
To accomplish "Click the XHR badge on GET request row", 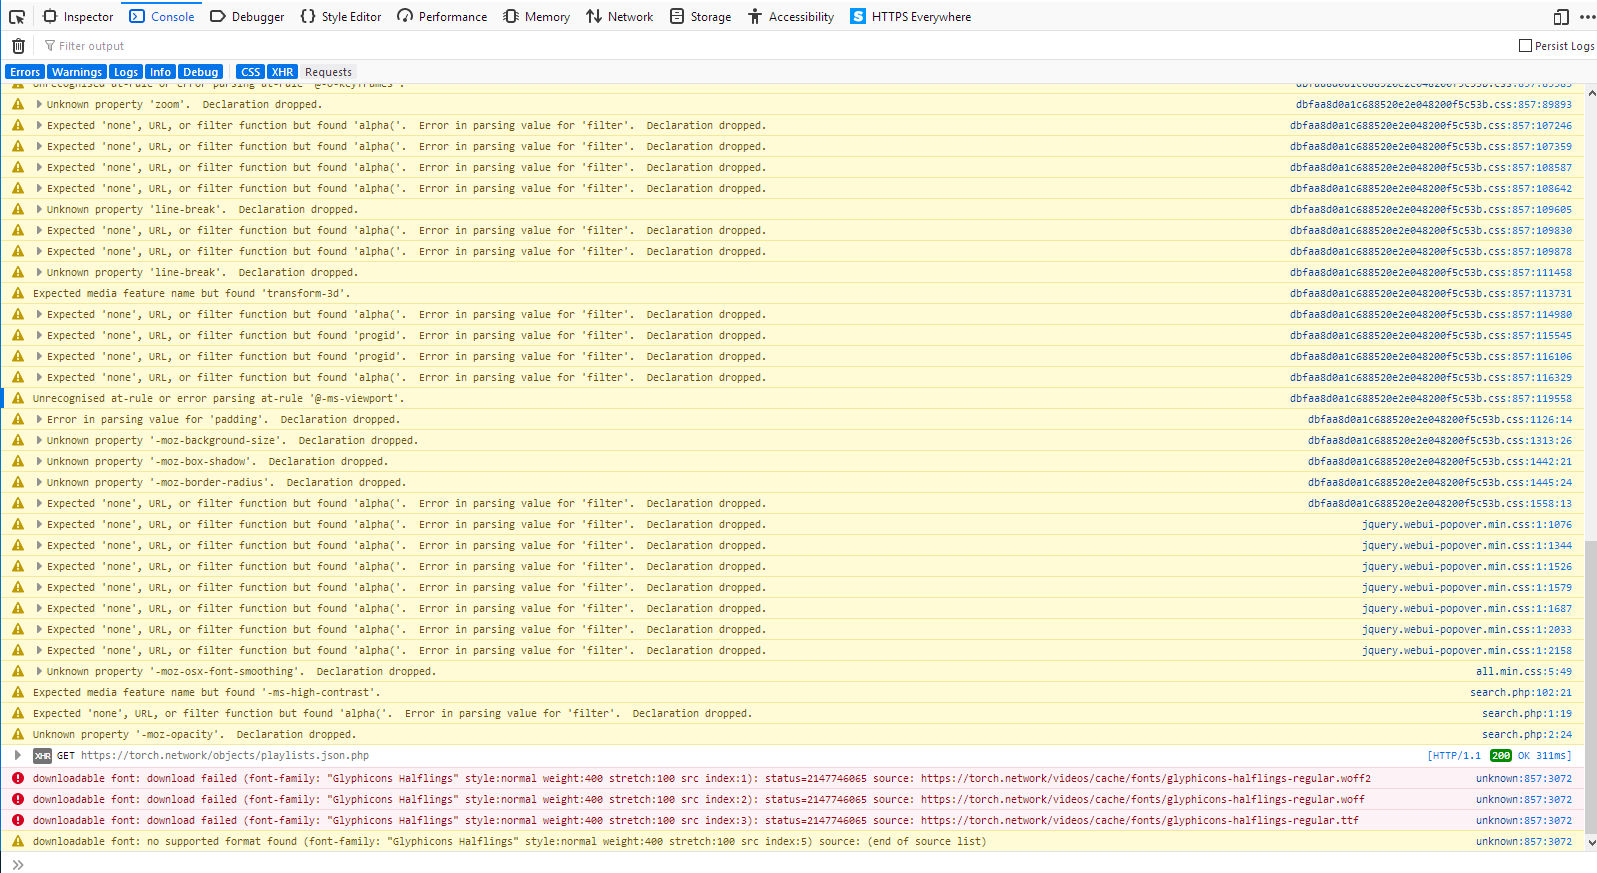I will click(42, 756).
